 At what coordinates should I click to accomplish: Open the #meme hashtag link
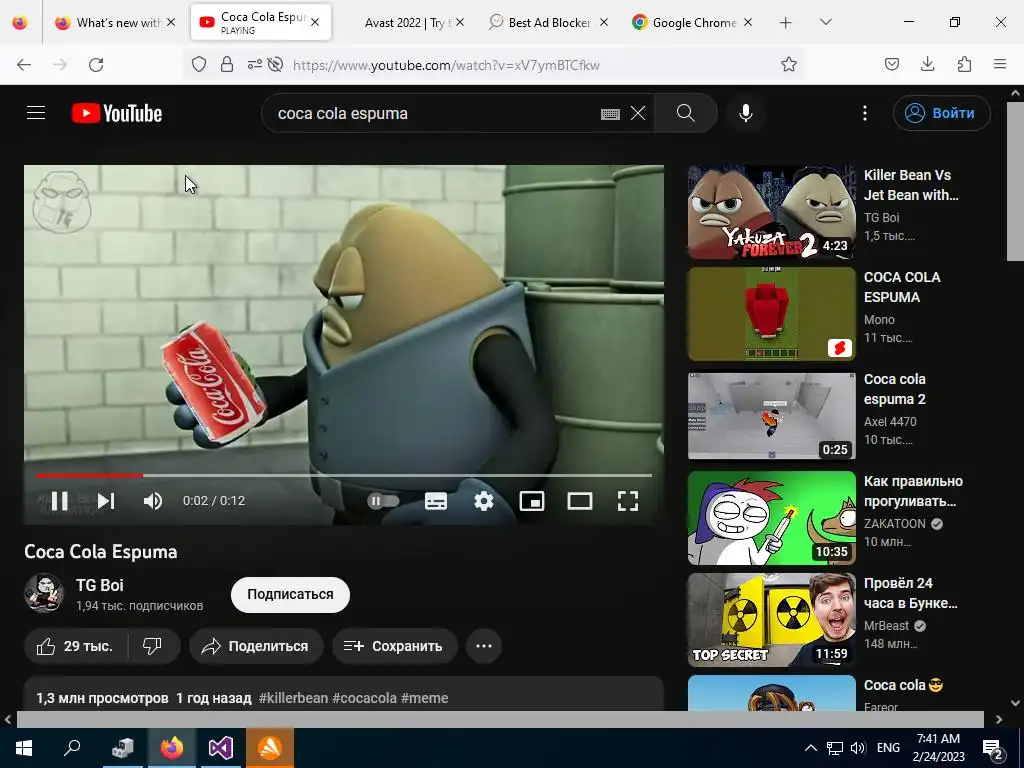coord(424,698)
